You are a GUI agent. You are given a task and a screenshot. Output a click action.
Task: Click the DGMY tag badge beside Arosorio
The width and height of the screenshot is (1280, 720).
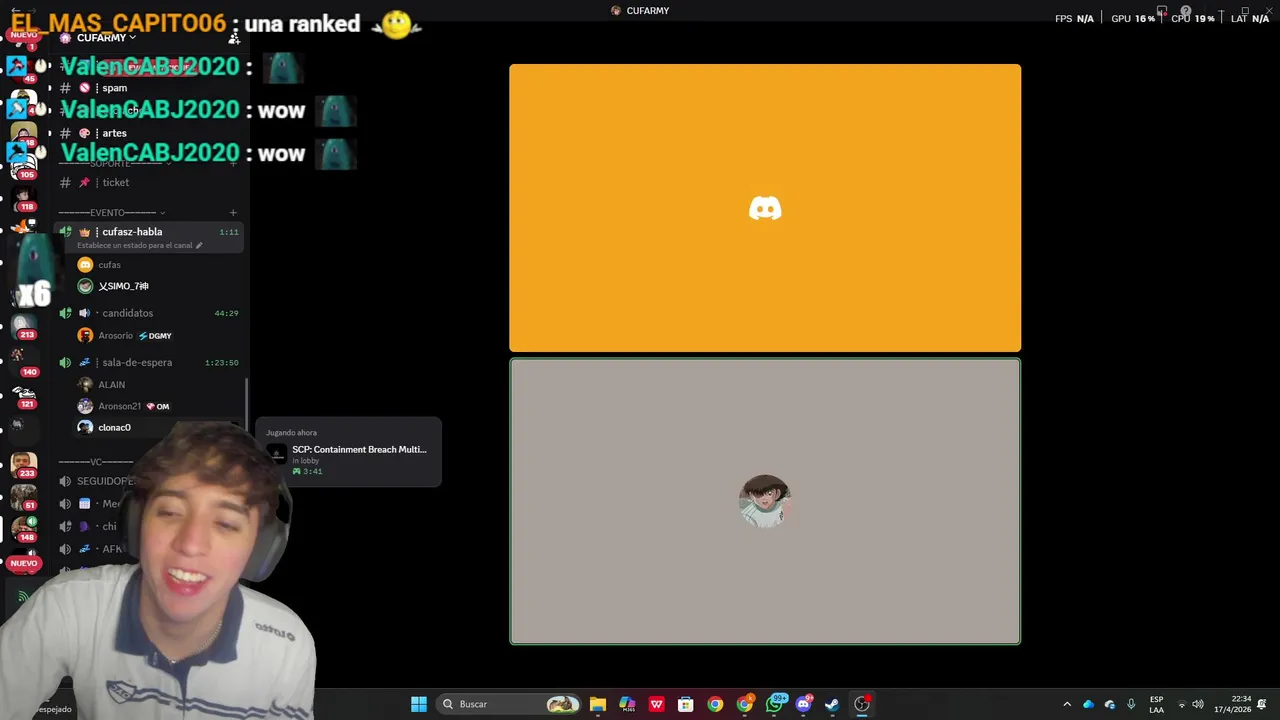pos(155,336)
